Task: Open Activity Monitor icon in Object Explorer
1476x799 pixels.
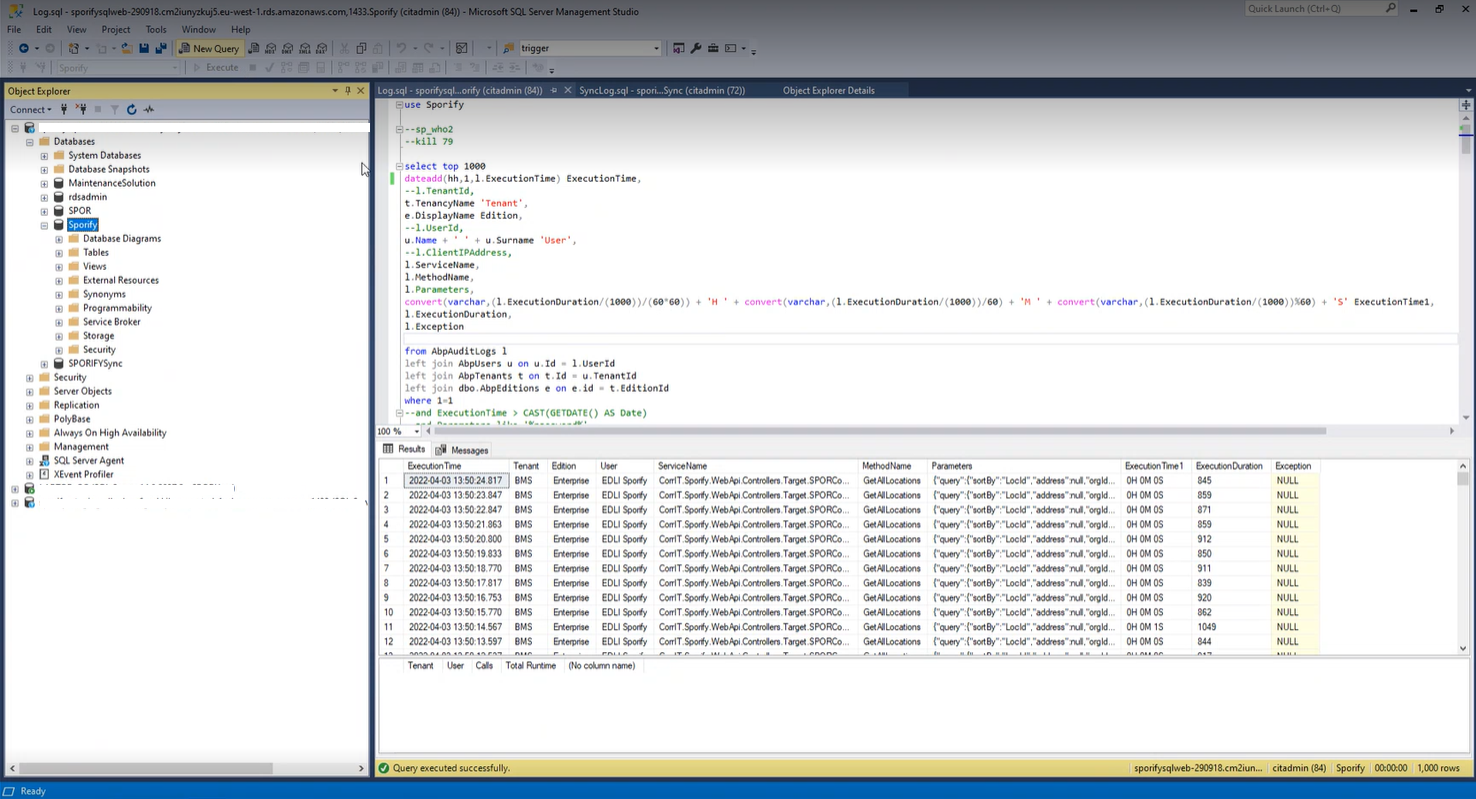Action: pos(149,110)
